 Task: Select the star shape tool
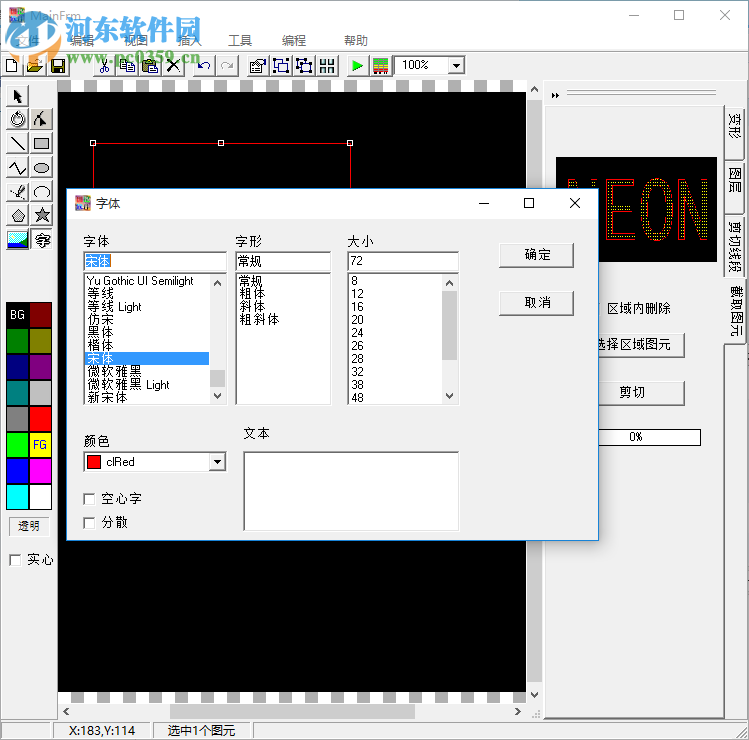[42, 215]
